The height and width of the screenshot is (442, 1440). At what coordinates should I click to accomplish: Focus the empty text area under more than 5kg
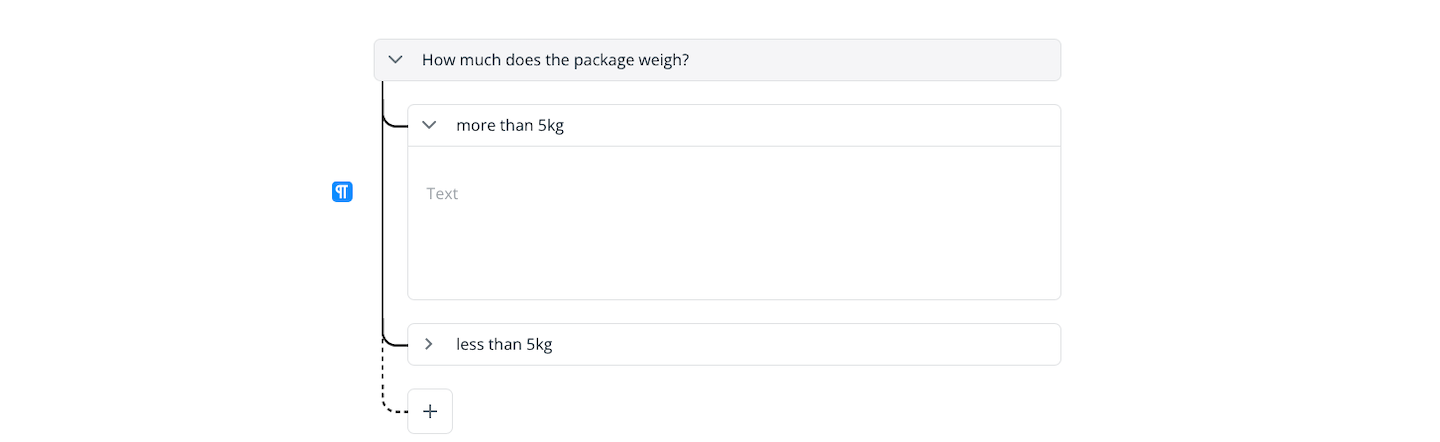point(734,223)
